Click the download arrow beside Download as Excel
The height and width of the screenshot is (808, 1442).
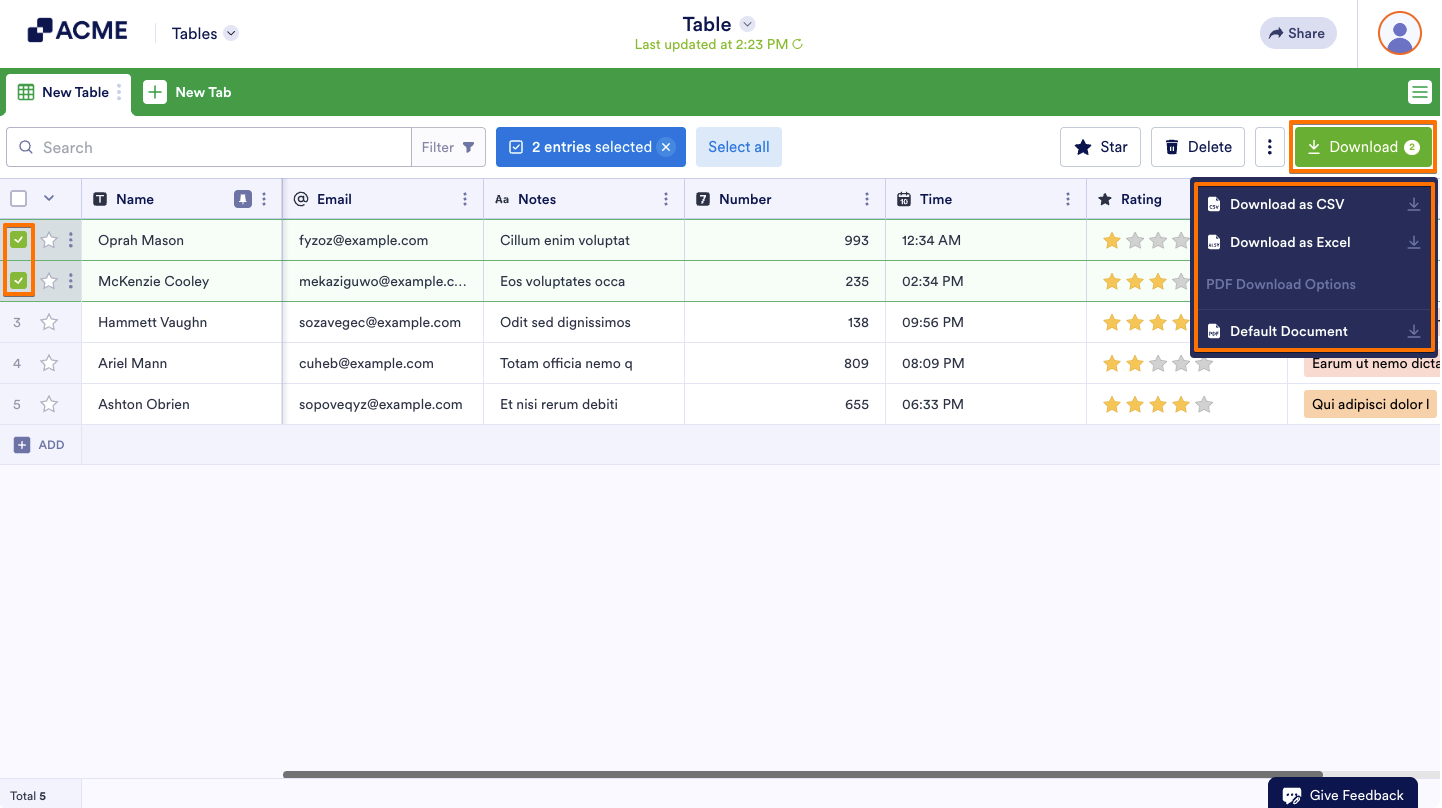point(1414,242)
